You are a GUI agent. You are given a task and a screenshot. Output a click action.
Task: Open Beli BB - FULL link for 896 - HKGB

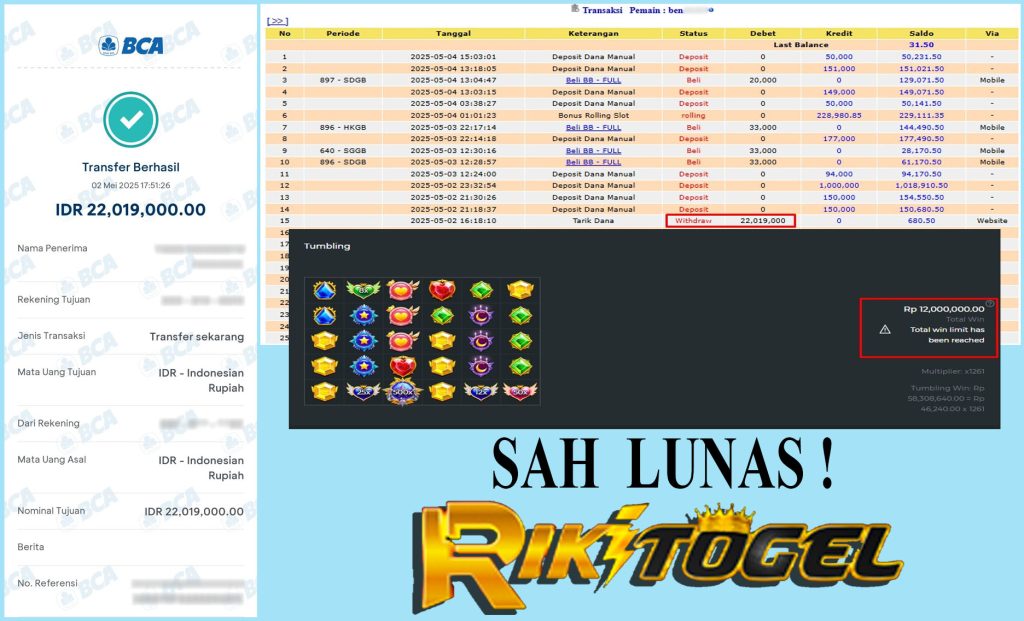click(x=593, y=127)
